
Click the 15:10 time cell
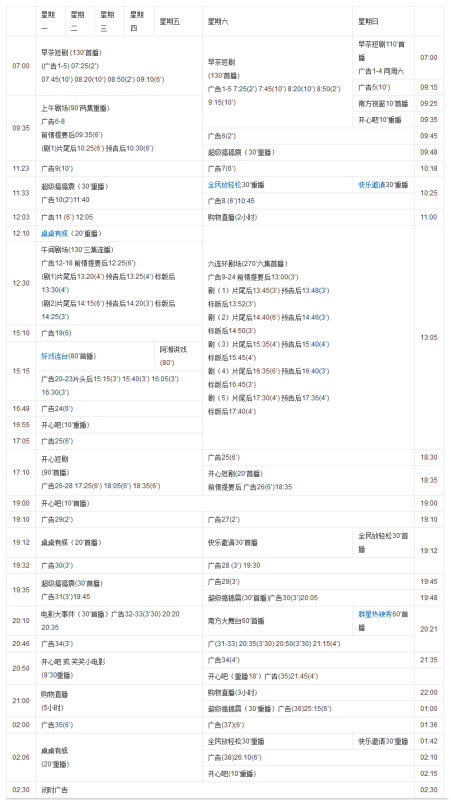(x=21, y=333)
